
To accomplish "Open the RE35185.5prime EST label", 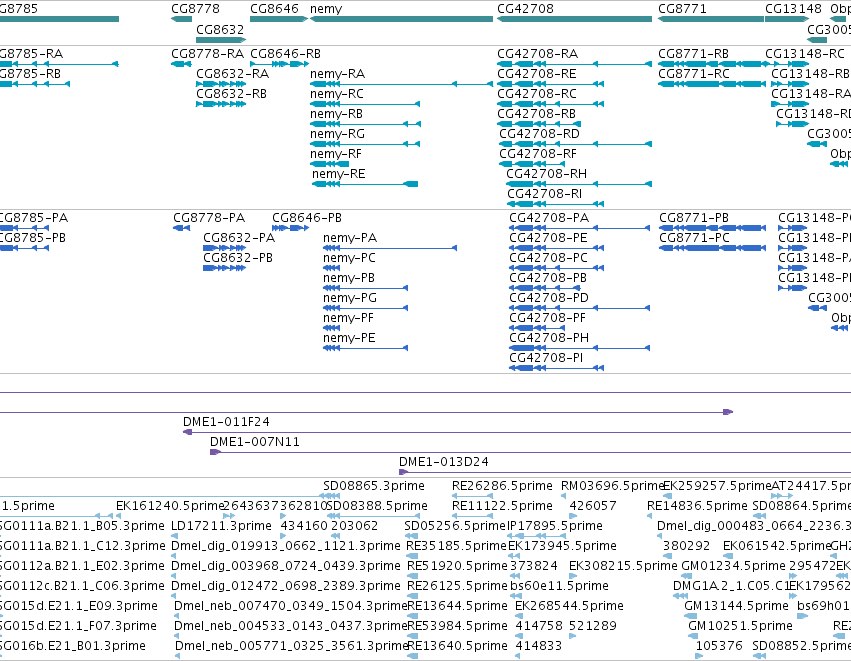I will tap(456, 546).
